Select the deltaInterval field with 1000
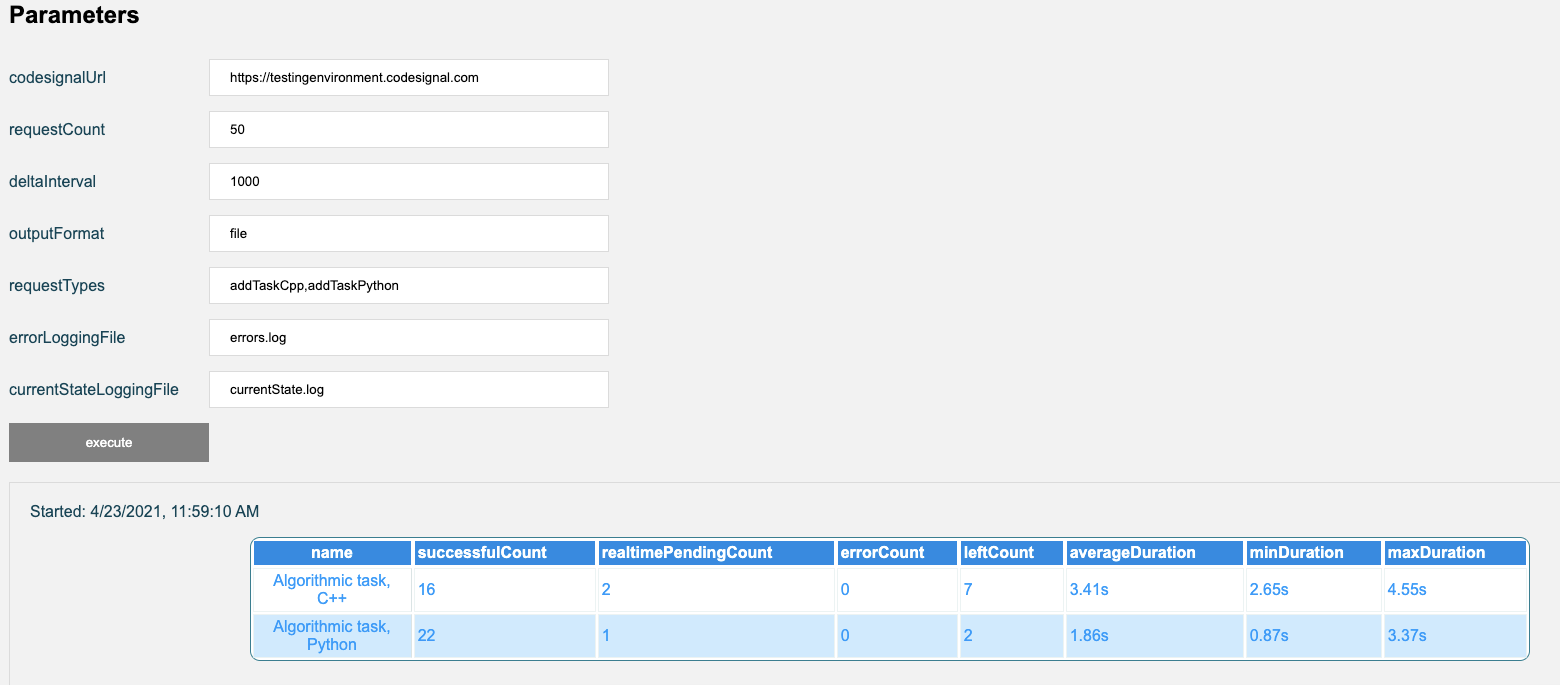Screen dimensions: 1560x685 click(409, 181)
